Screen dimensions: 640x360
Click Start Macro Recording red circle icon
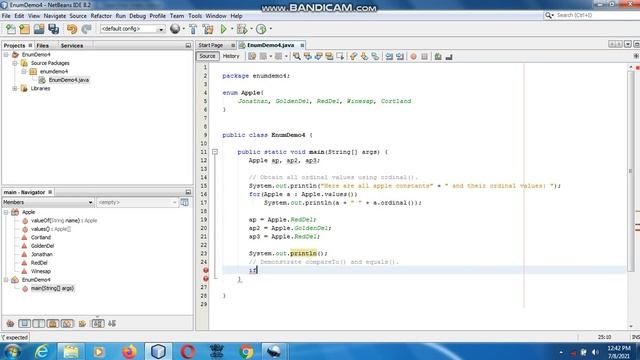point(413,56)
